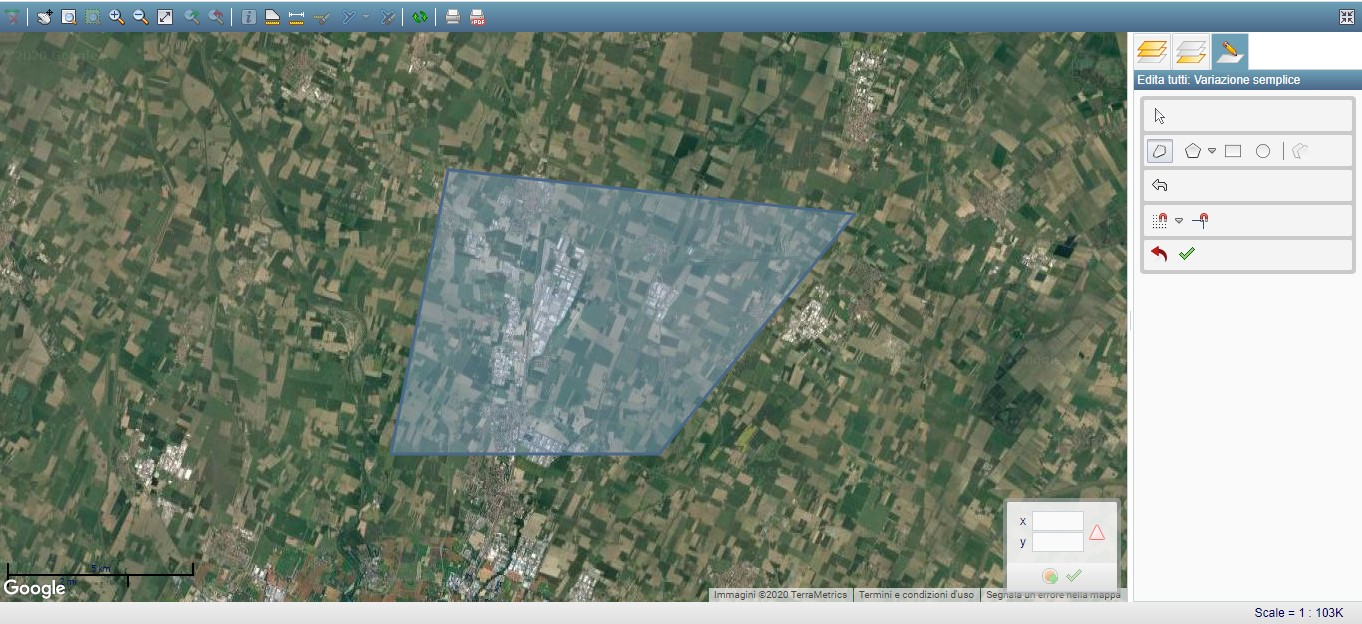Screen dimensions: 1362x624
Task: Return to previous zoom view
Action: [215, 16]
